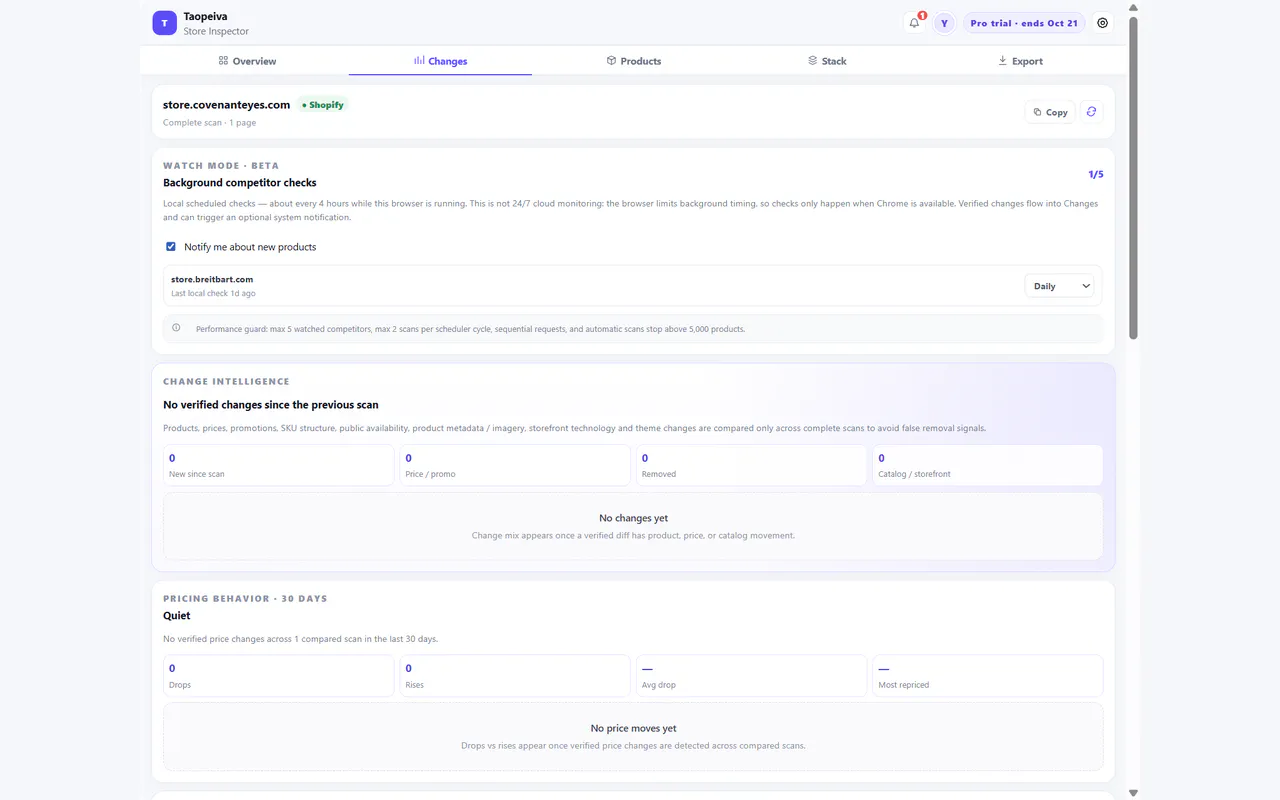Click the store.covenanteyes.com heading
This screenshot has height=800, width=1280.
point(227,105)
